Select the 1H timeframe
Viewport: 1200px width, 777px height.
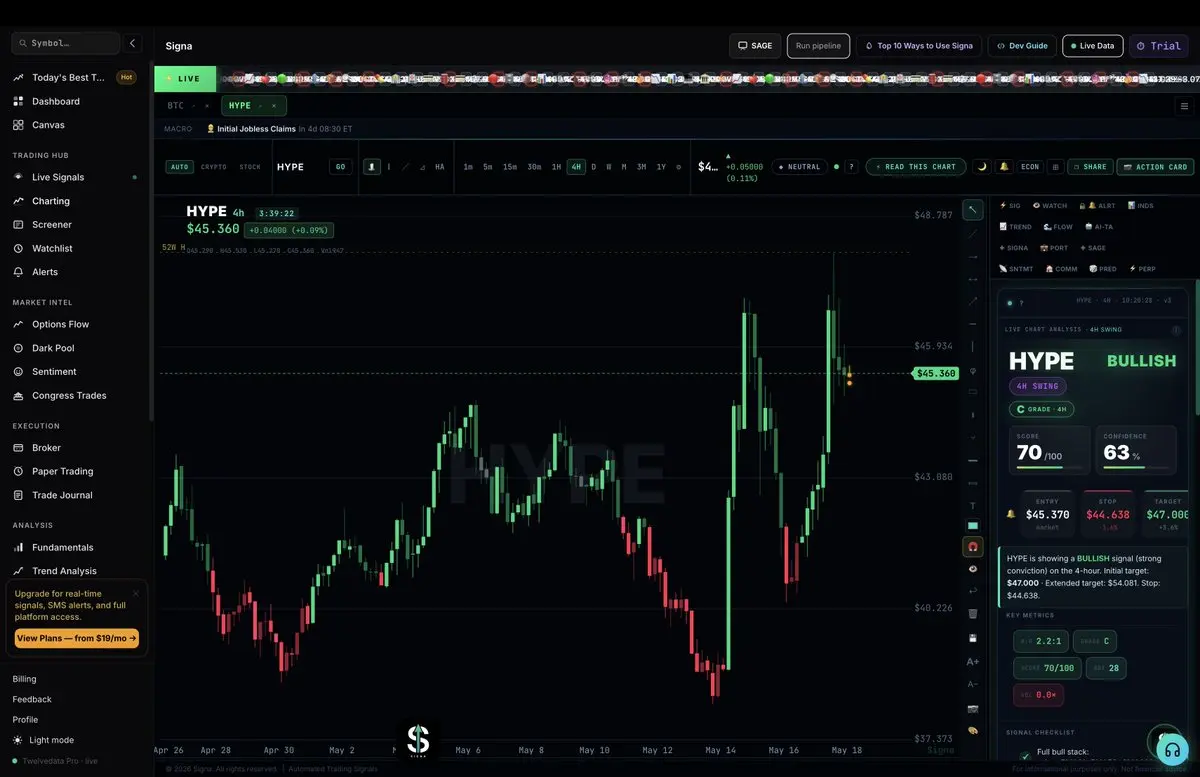pos(556,167)
